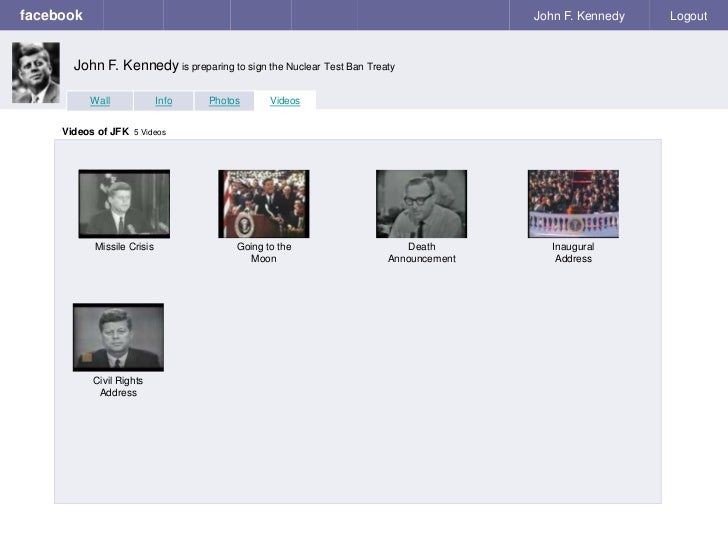Click the 'Inaugural Address' caption text

click(x=573, y=253)
